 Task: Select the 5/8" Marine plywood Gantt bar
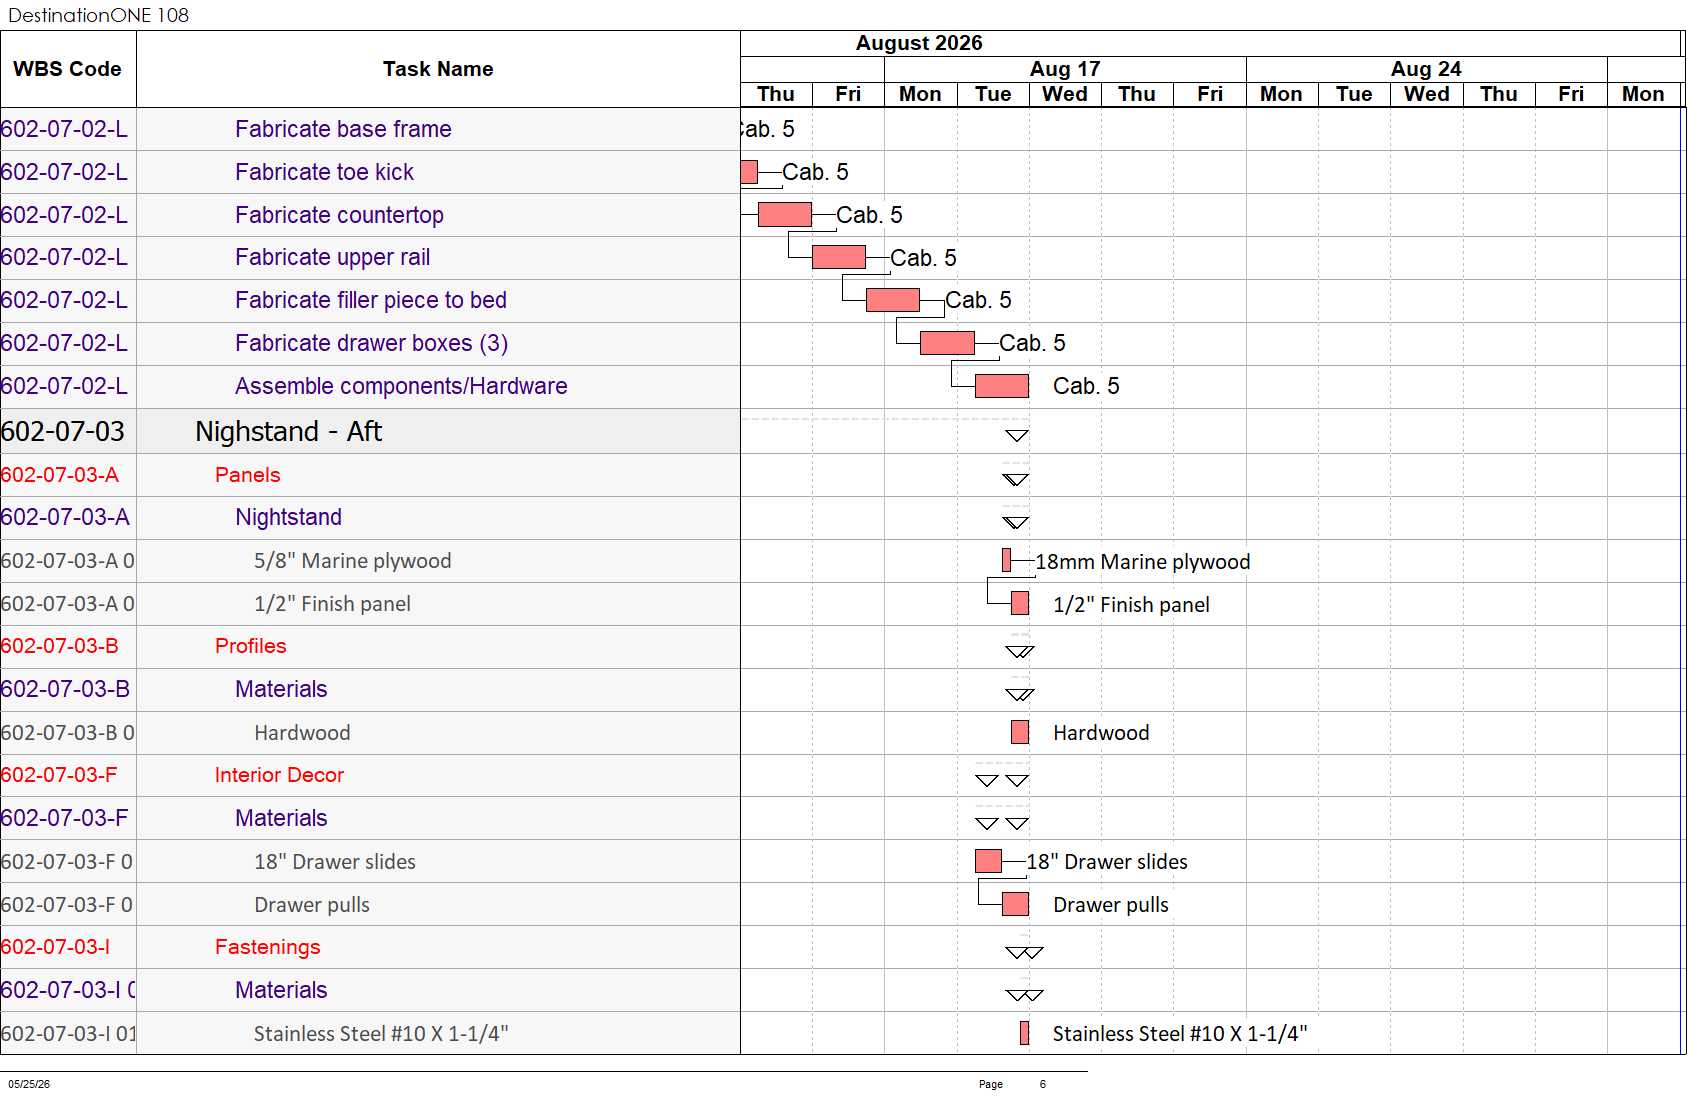coord(1006,560)
